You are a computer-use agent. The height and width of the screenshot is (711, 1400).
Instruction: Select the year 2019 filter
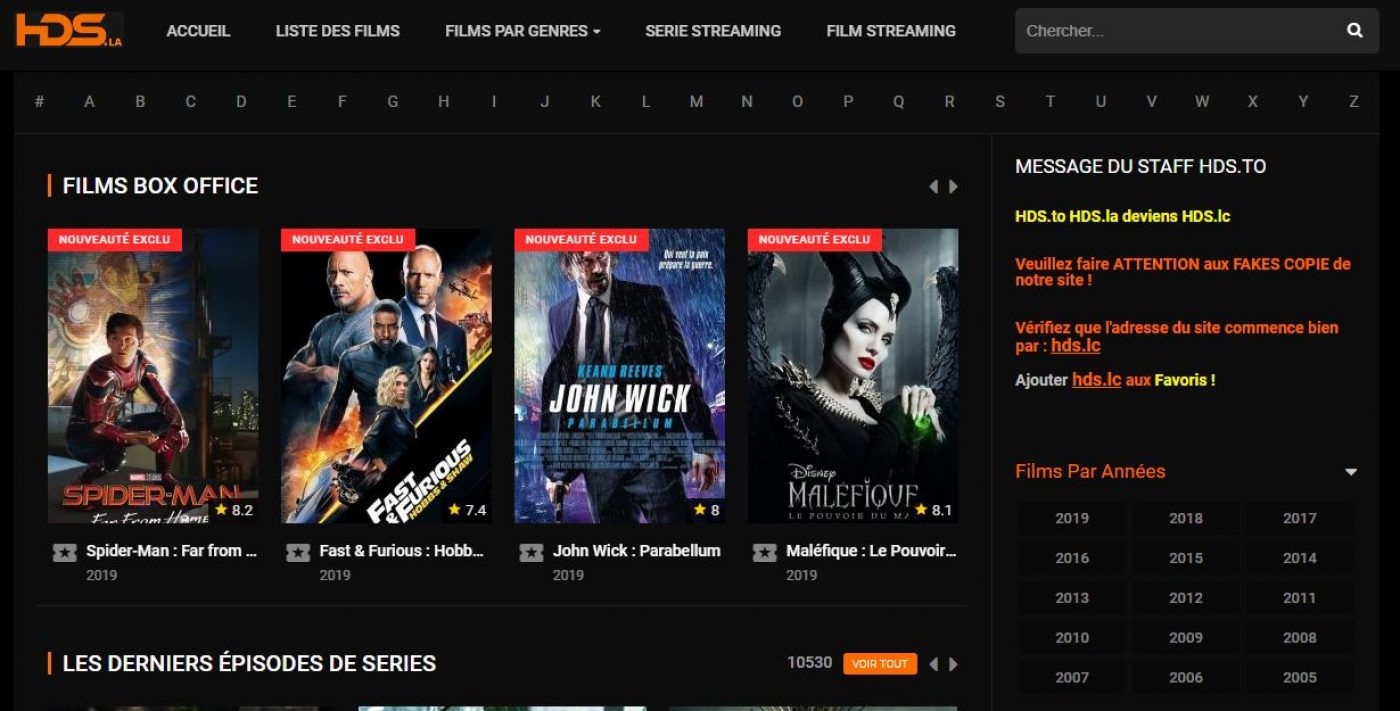(x=1072, y=518)
